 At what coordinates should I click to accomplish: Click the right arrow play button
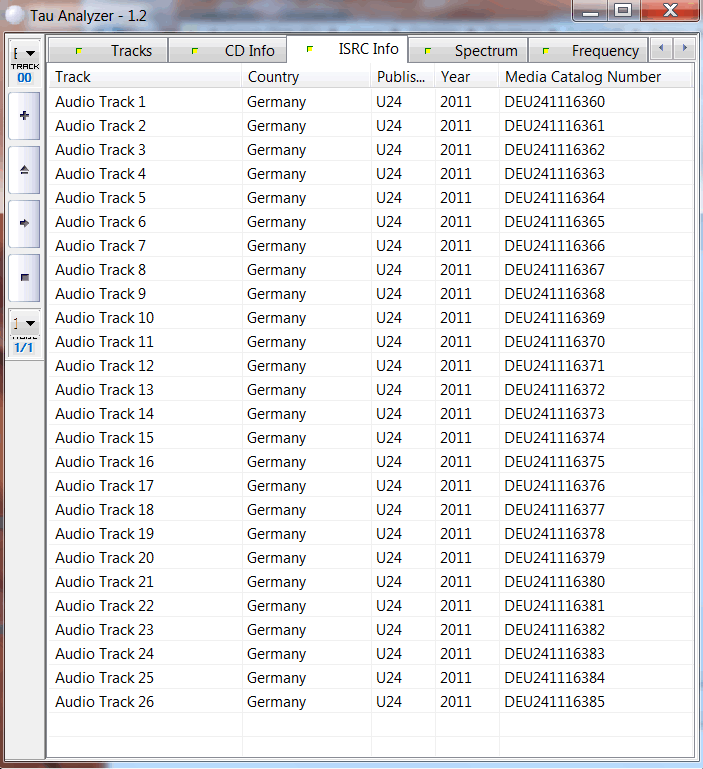click(24, 223)
